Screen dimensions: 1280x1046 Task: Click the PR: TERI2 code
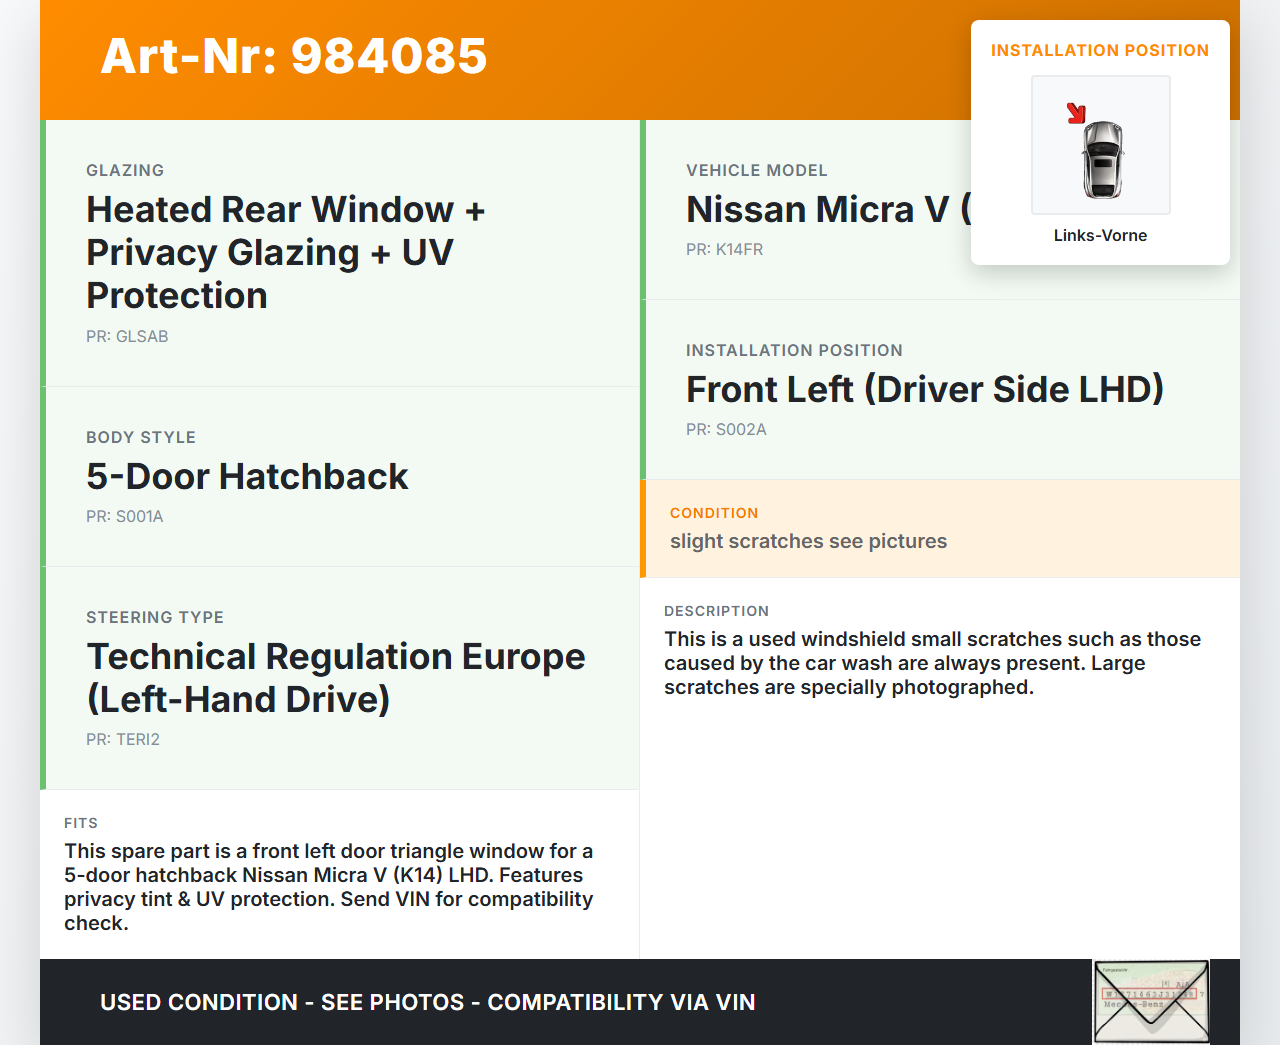pos(123,739)
